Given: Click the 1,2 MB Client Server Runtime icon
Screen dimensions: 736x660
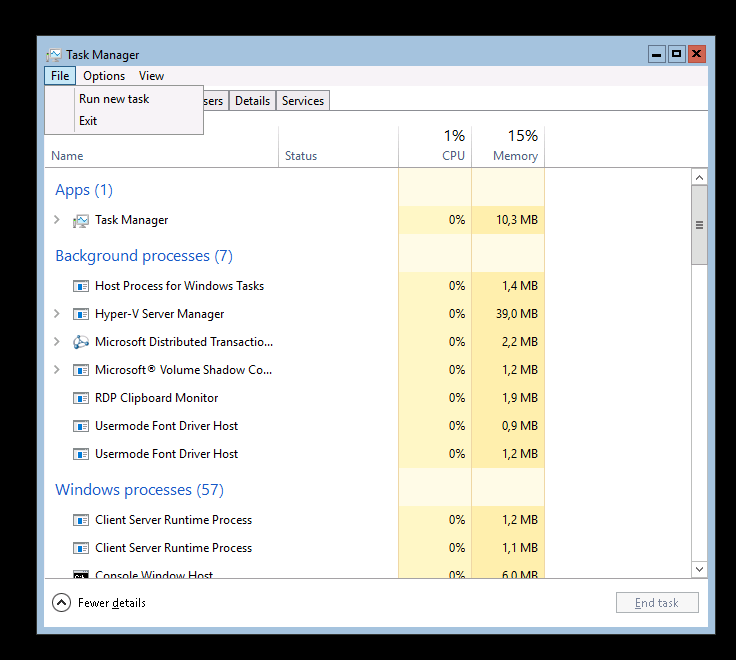Looking at the screenshot, I should click(x=81, y=520).
